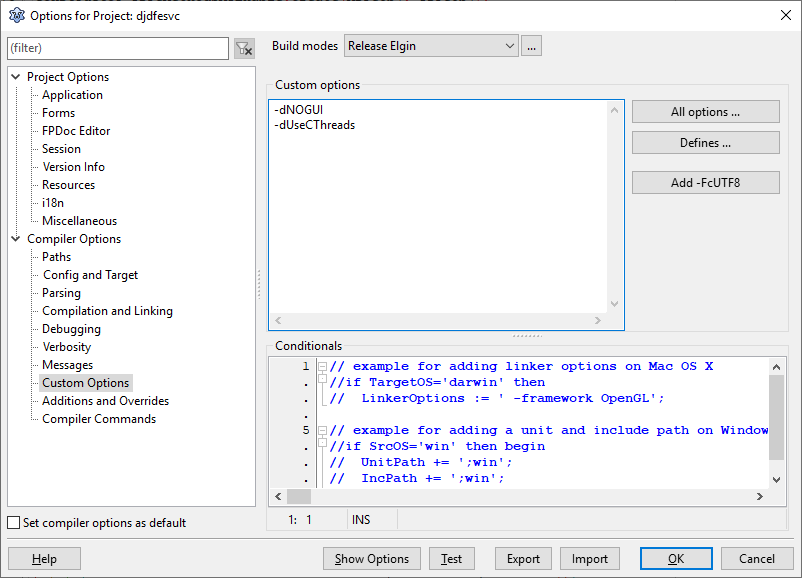Select Verbosity tree item
This screenshot has width=802, height=578.
coord(66,347)
